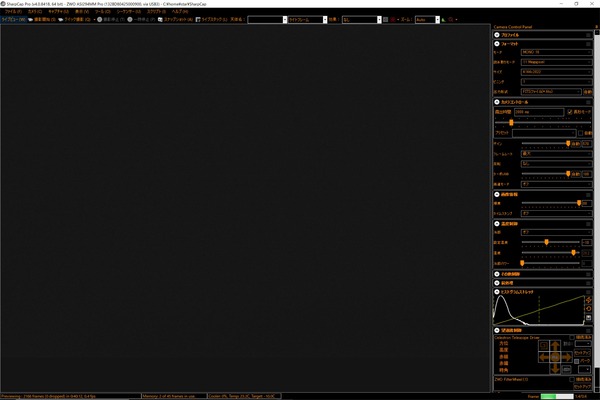Click the histogram save icon
This screenshot has width=600, height=400.
pyautogui.click(x=589, y=318)
